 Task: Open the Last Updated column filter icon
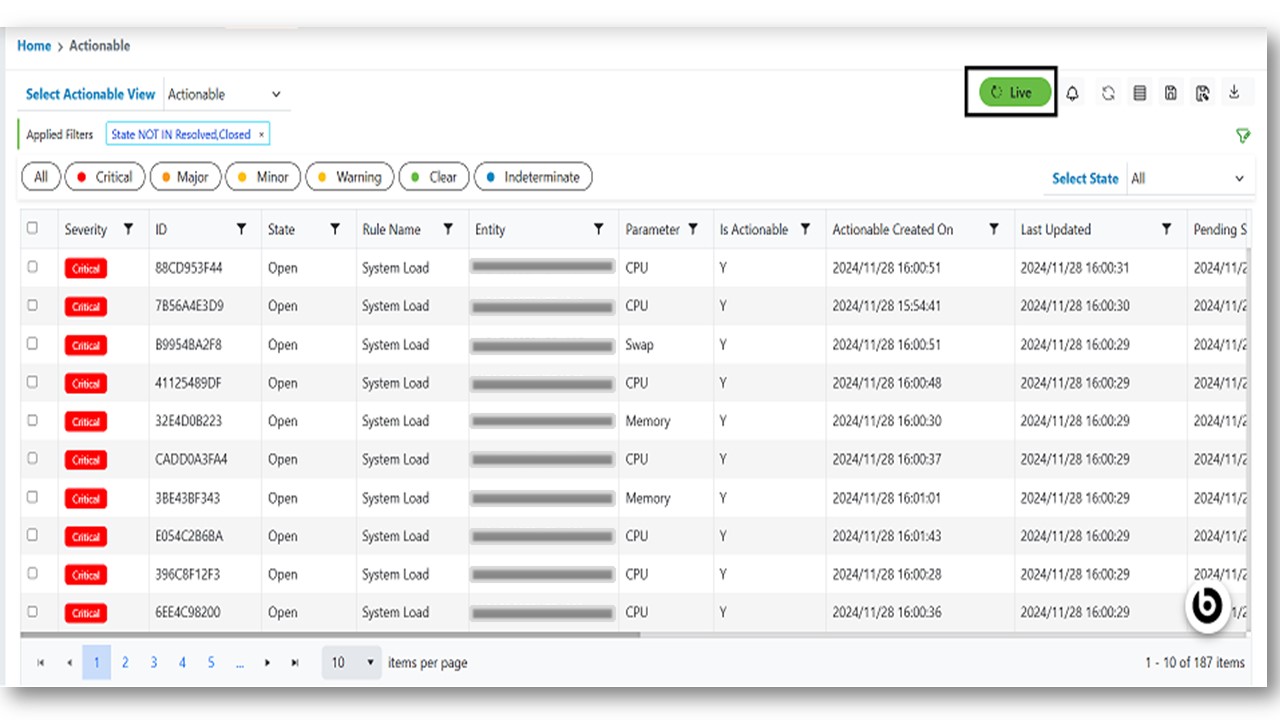[x=1166, y=229]
